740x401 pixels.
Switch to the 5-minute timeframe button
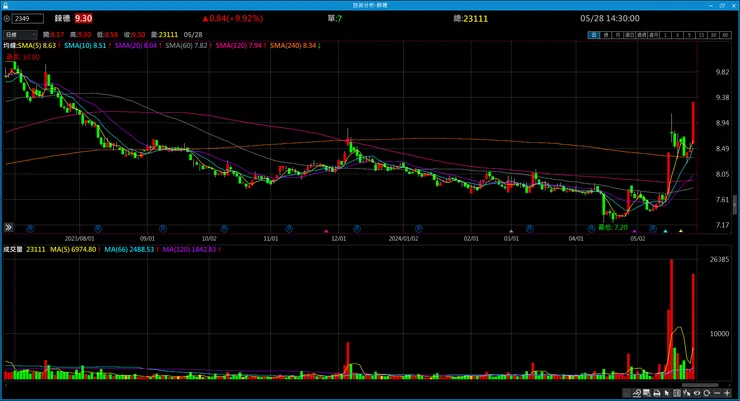[x=690, y=35]
